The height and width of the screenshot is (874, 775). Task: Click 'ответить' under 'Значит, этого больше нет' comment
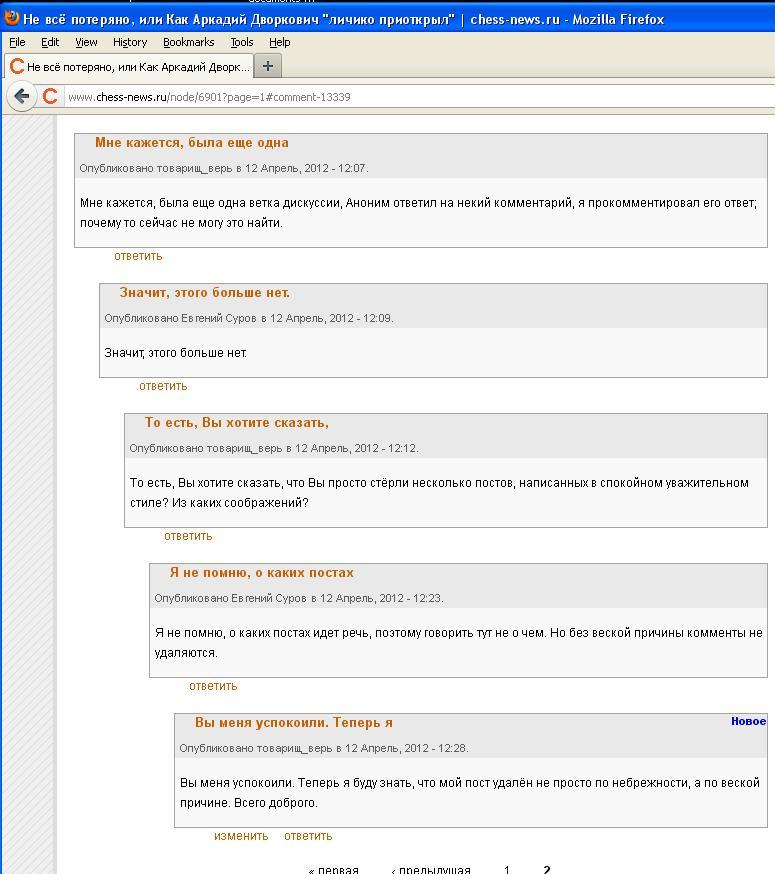pyautogui.click(x=163, y=386)
